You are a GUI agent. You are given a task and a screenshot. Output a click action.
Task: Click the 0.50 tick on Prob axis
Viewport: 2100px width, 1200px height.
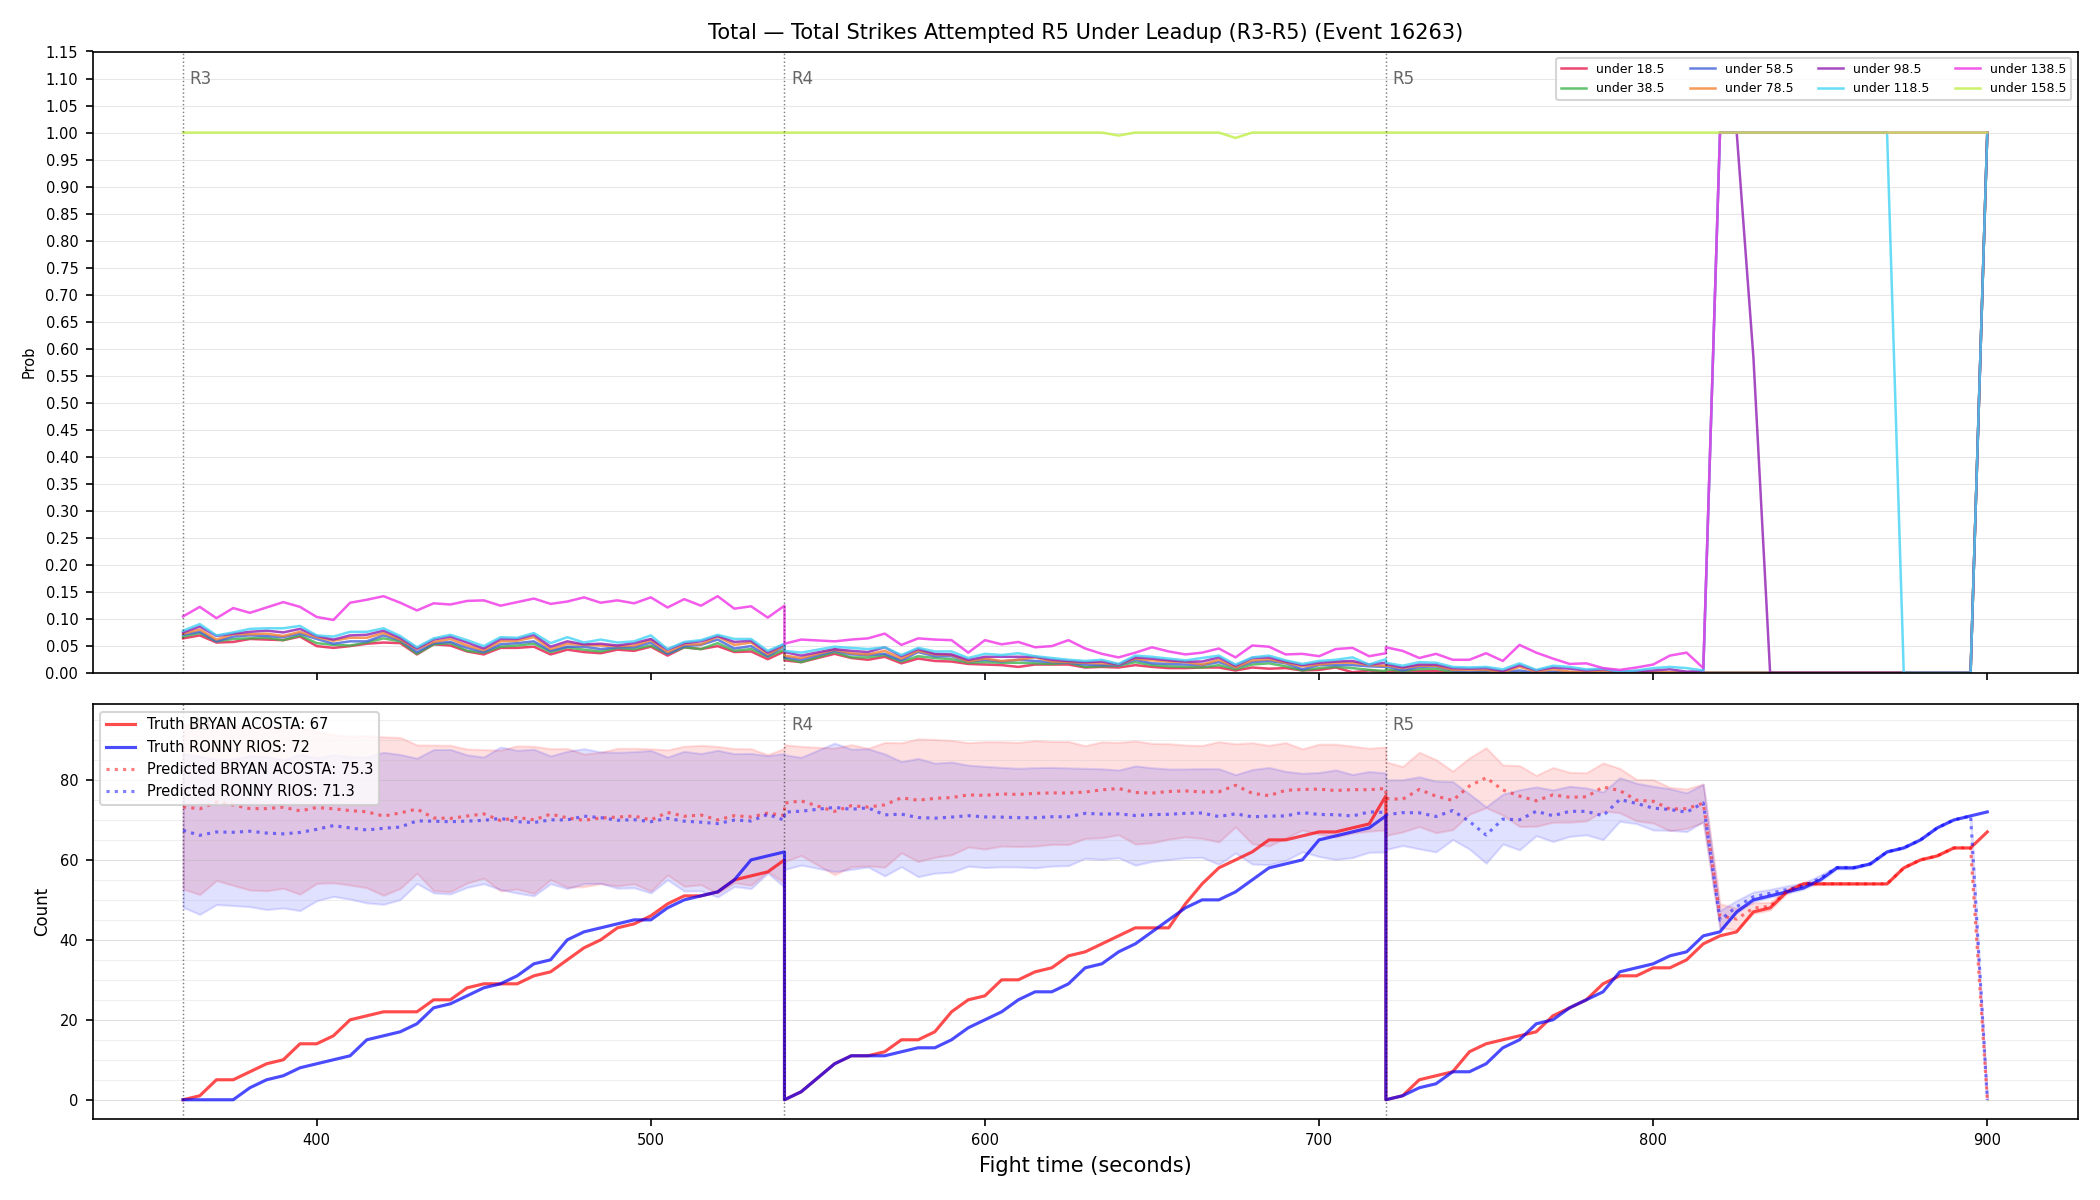point(62,403)
